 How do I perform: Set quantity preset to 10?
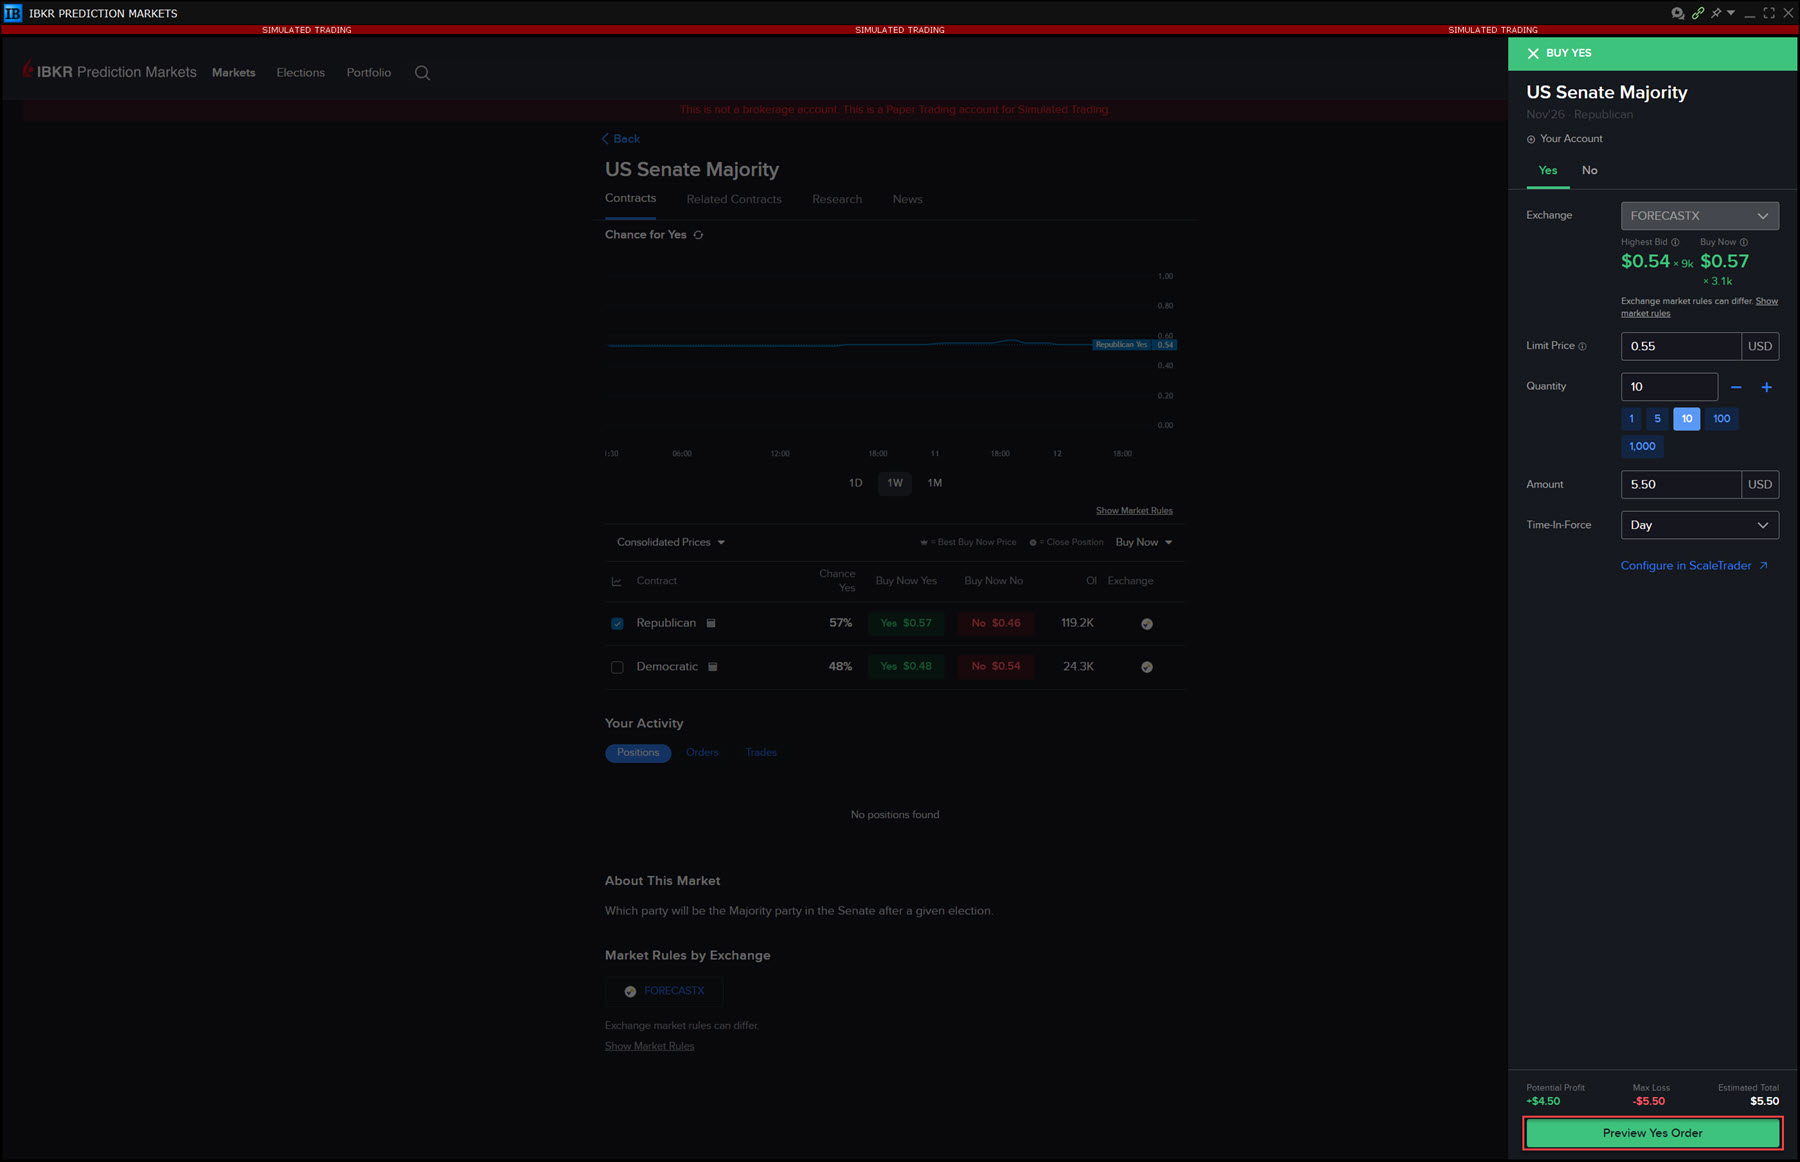pyautogui.click(x=1687, y=419)
